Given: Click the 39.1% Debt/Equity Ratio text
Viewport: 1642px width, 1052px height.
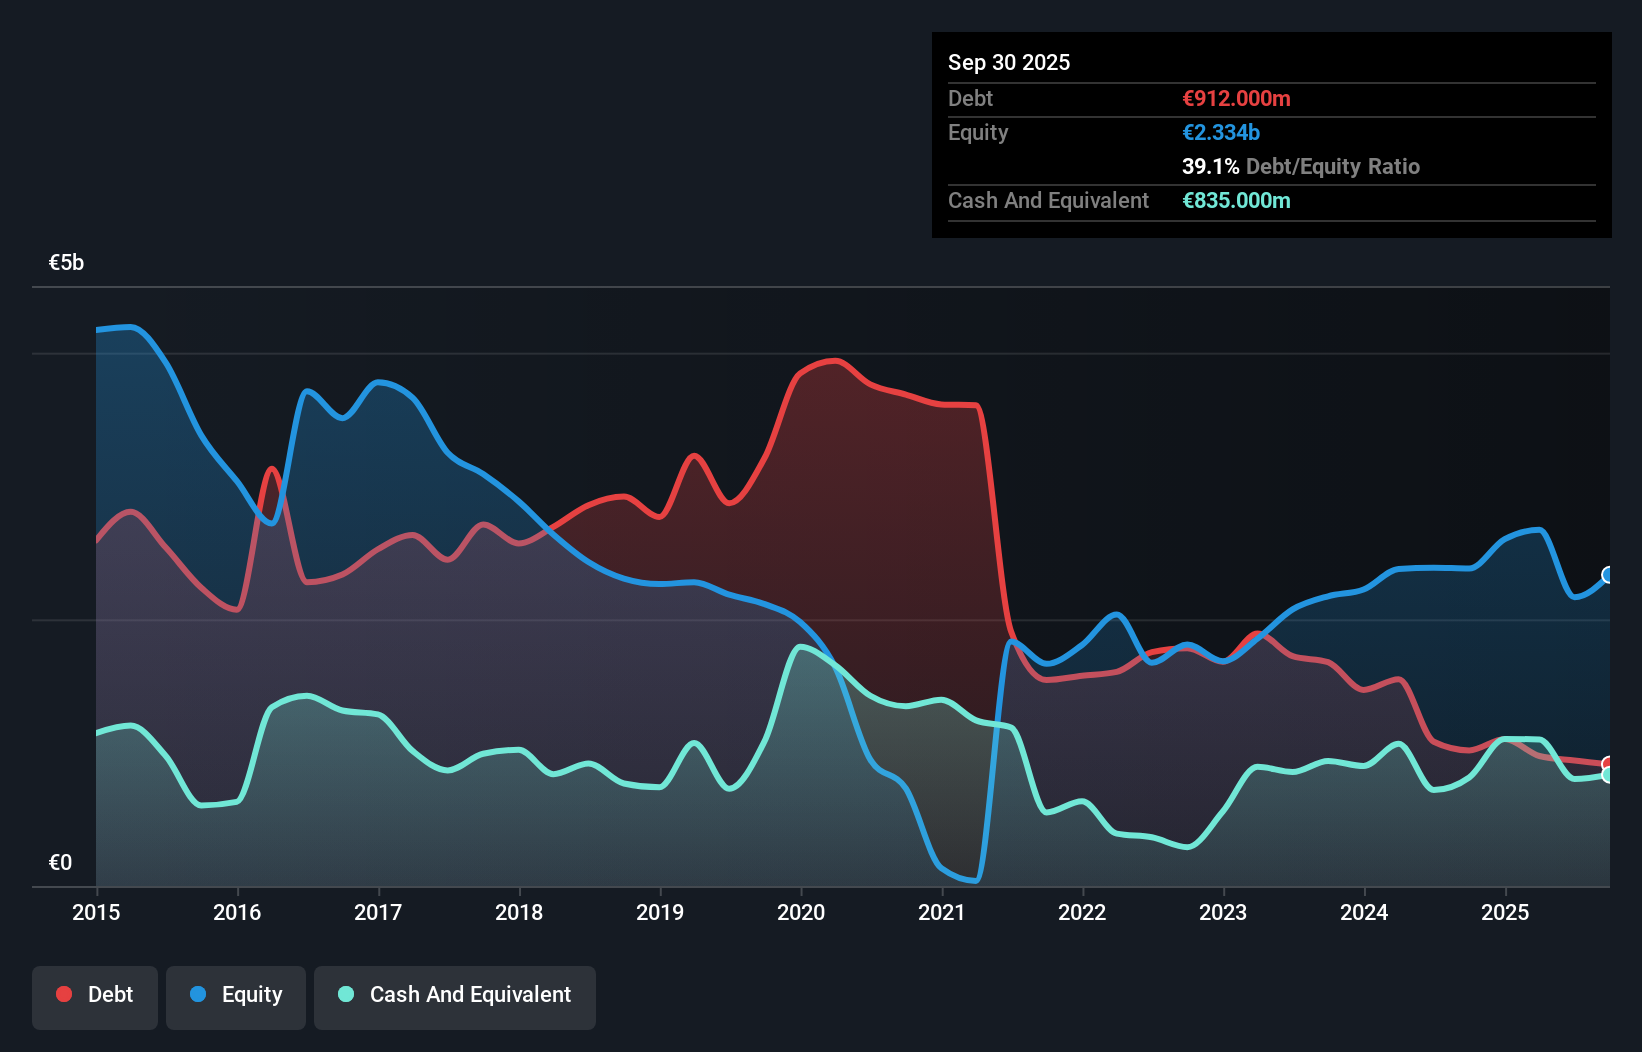Looking at the screenshot, I should [1301, 166].
